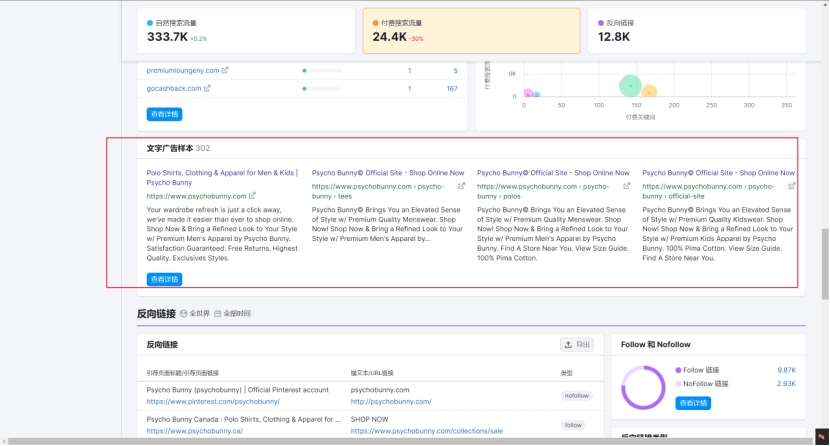Screen dimensions: 830x446
Task: Select the 自然搜索流量 metric card
Action: tap(245, 30)
